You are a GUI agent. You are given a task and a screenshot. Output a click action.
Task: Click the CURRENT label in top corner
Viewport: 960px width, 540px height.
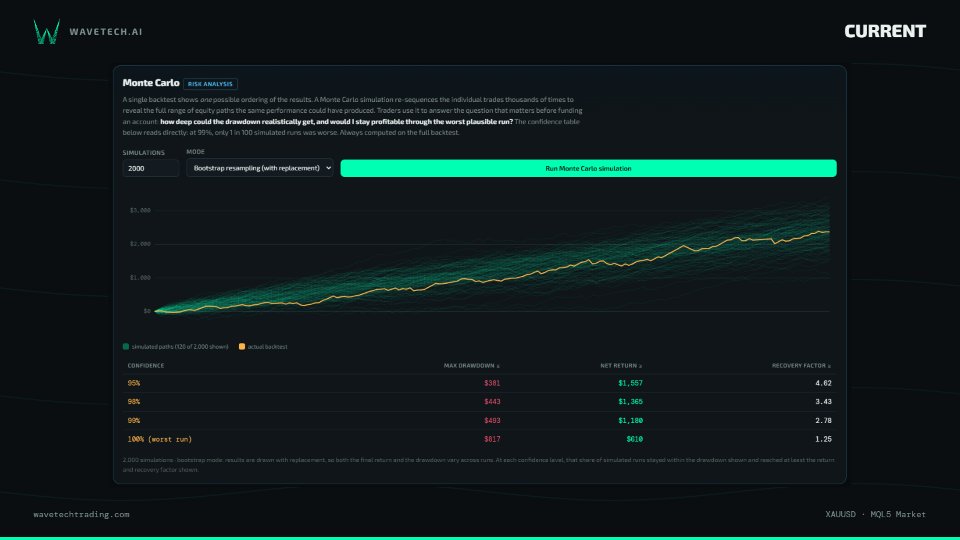tap(885, 31)
